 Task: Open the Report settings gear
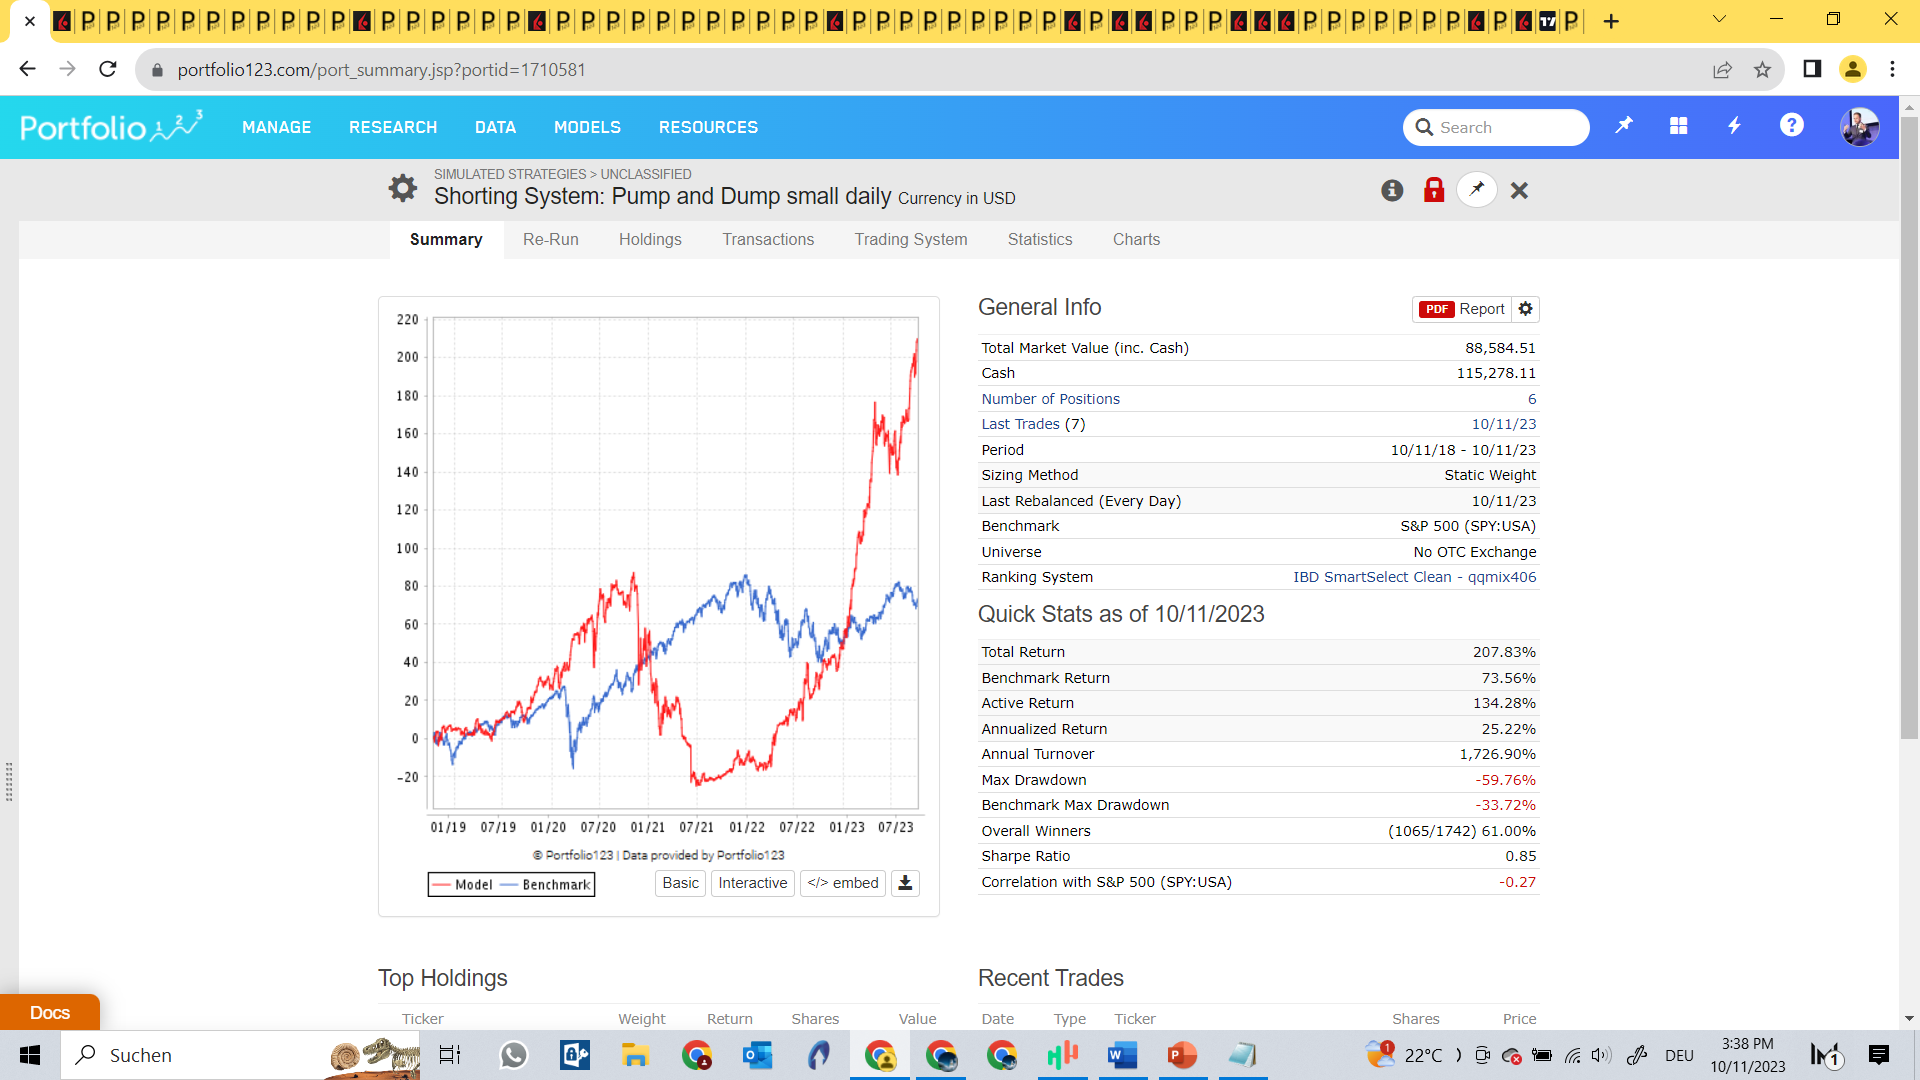(1525, 309)
